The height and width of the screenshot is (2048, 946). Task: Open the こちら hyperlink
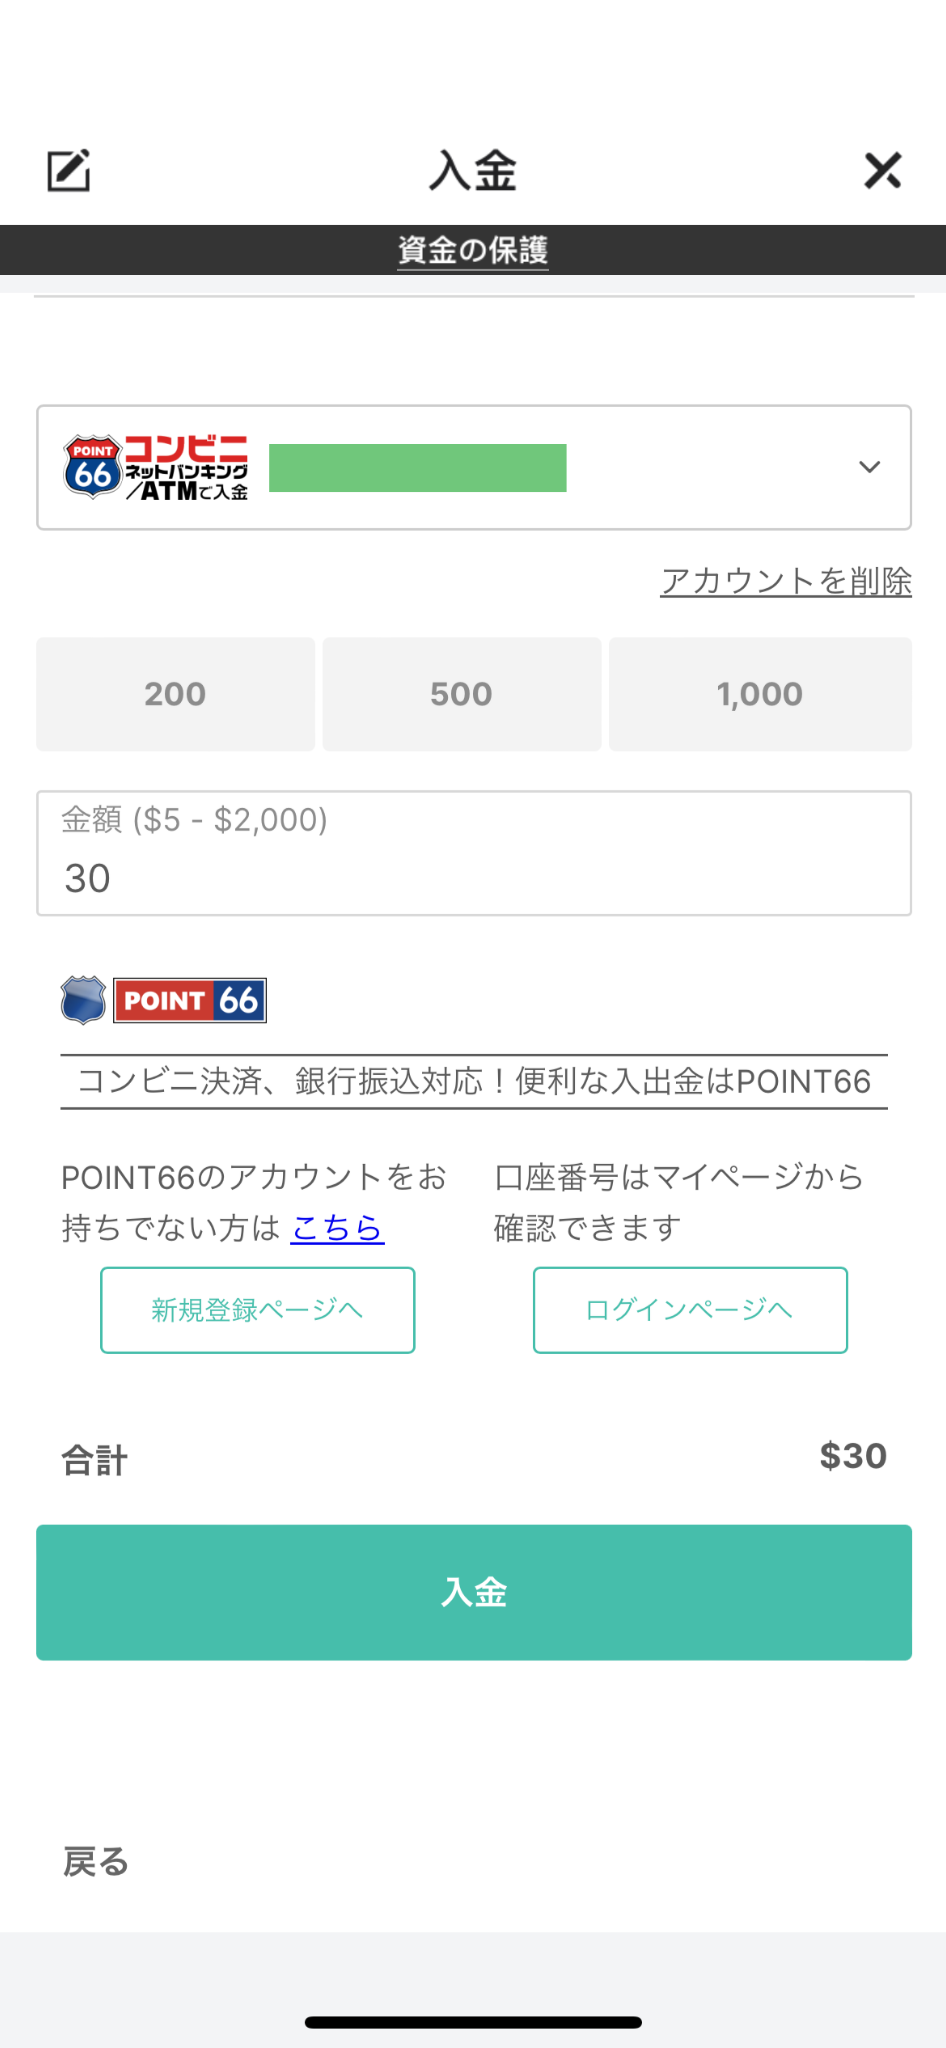coord(337,1227)
